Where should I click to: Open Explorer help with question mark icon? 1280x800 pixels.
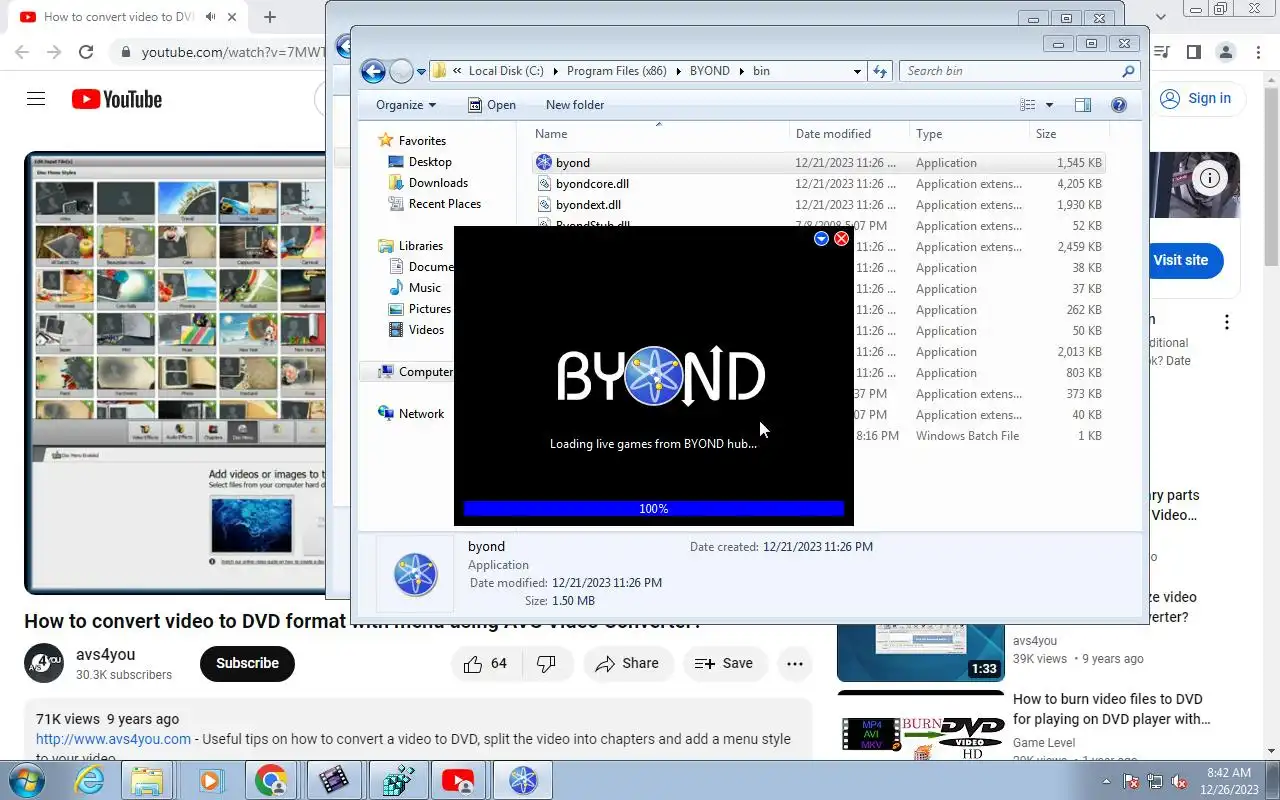1119,105
